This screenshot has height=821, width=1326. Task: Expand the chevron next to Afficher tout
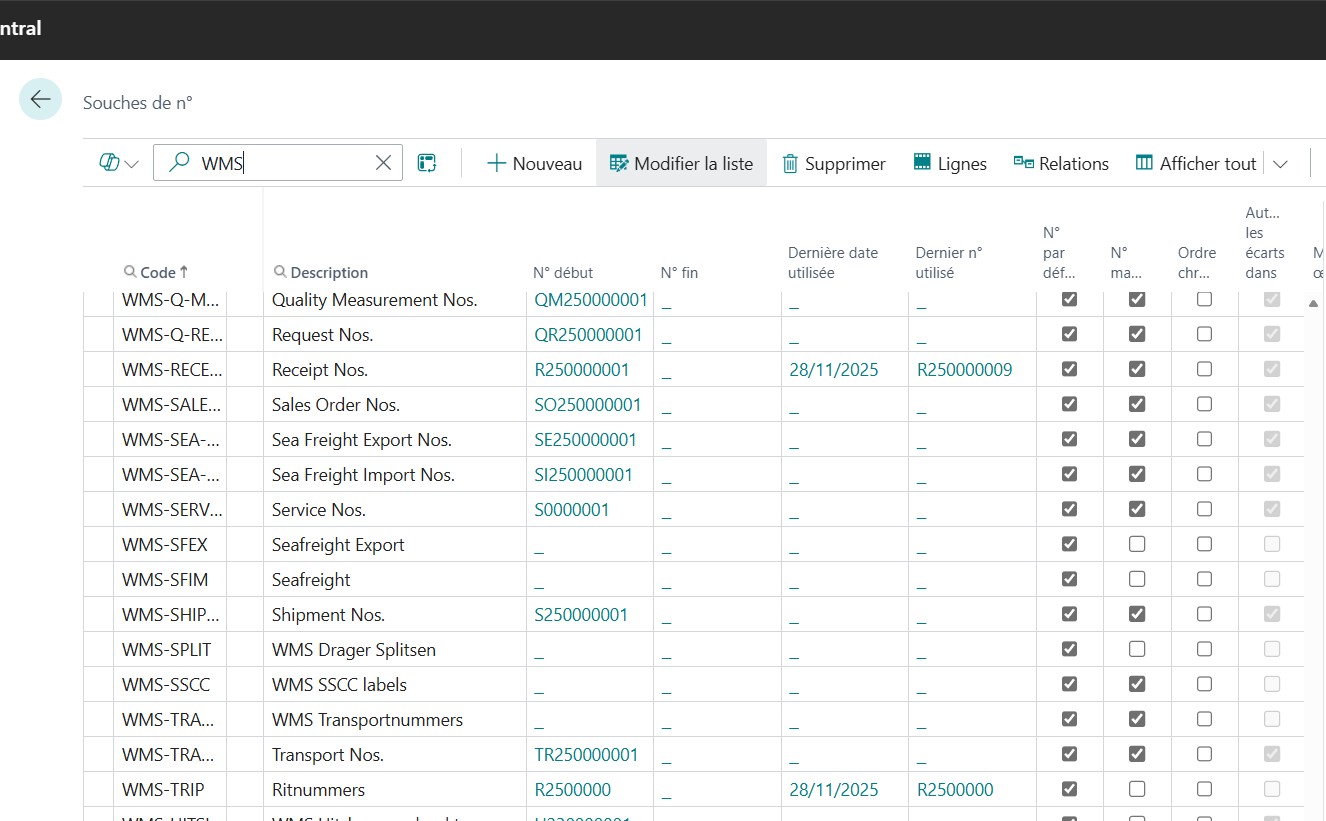(x=1279, y=164)
